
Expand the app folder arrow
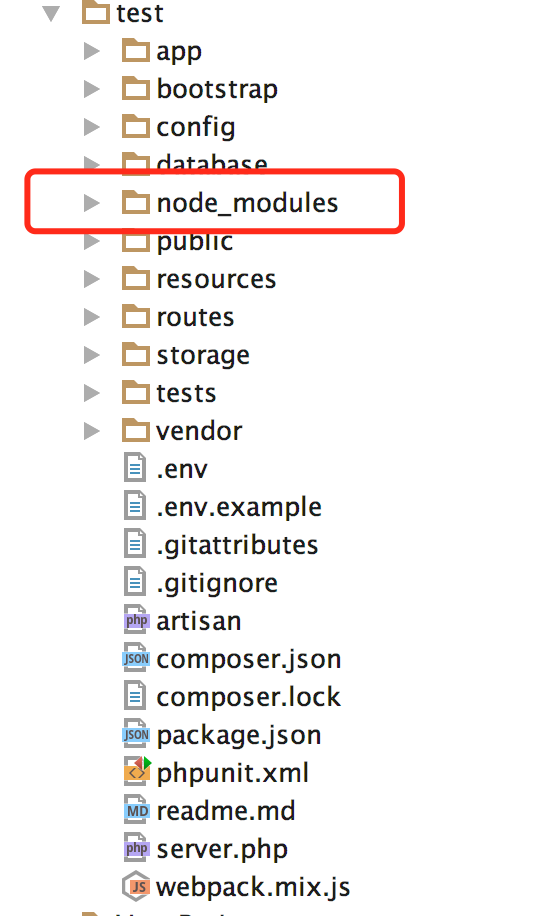[x=91, y=51]
